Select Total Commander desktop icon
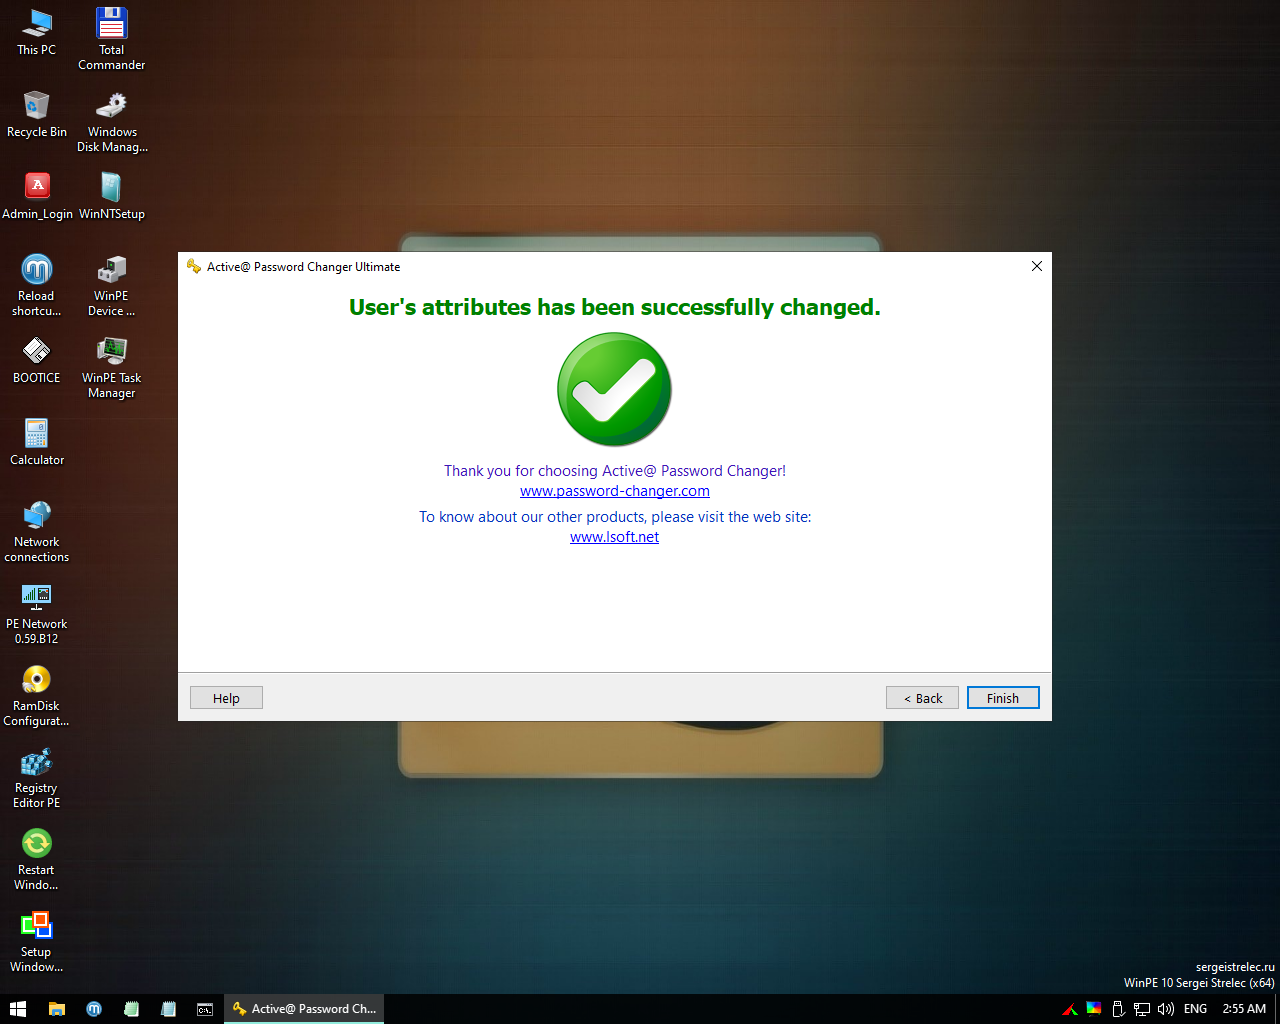 112,39
